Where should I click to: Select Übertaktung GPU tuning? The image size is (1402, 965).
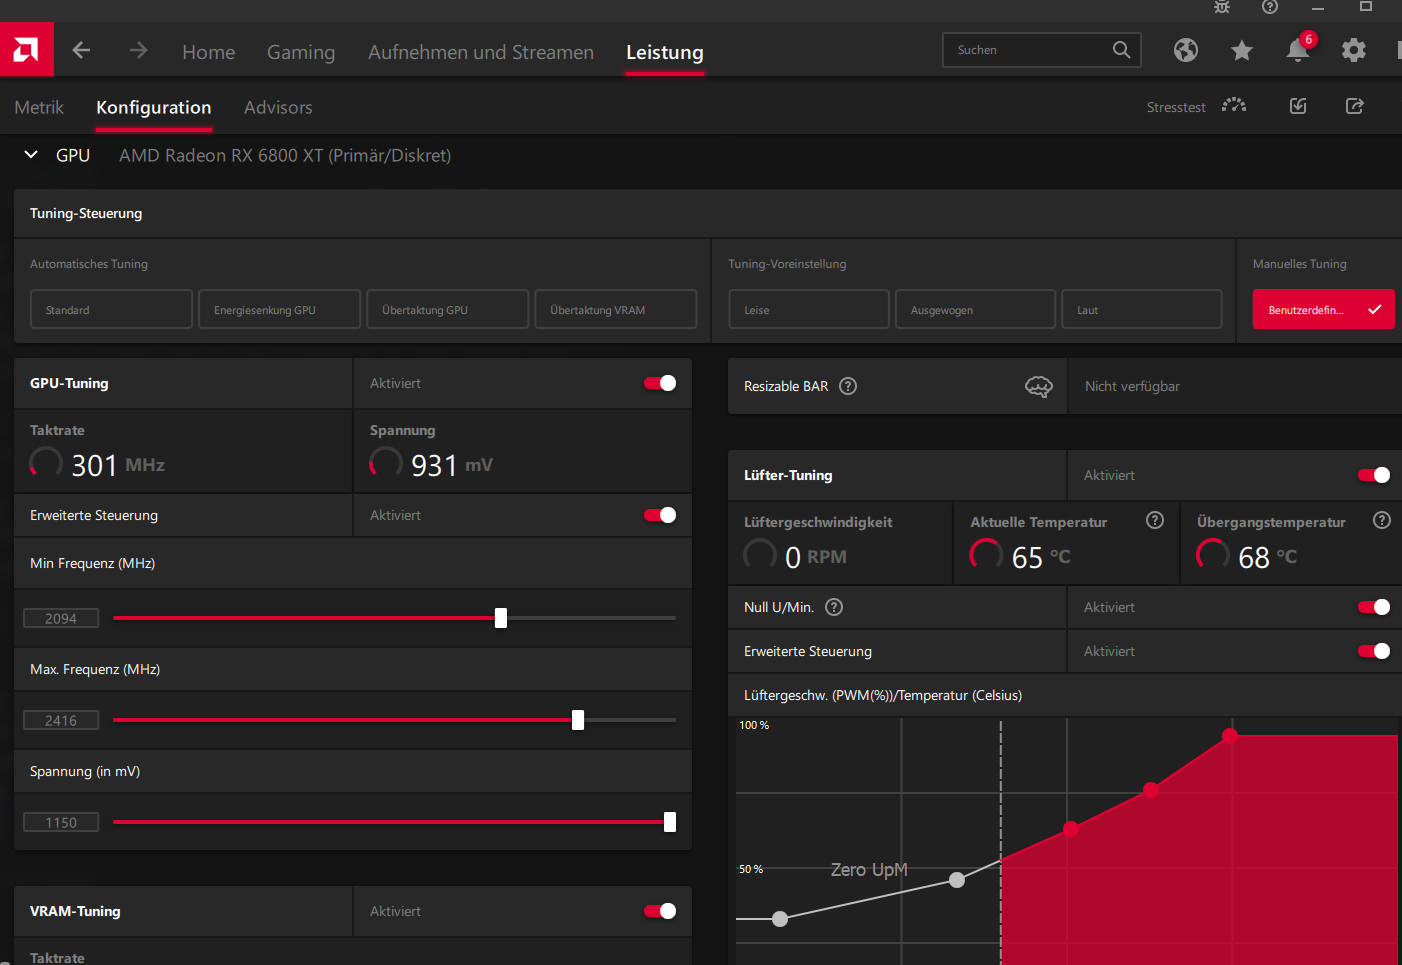coord(447,309)
